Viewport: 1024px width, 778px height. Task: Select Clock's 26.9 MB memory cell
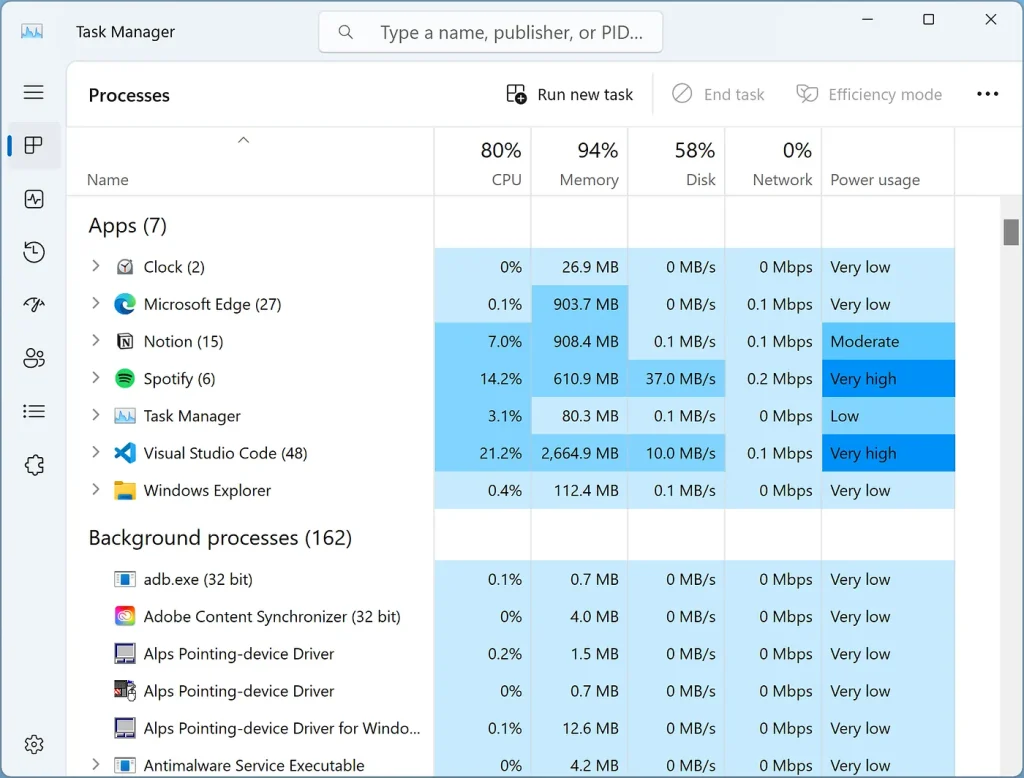coord(580,267)
